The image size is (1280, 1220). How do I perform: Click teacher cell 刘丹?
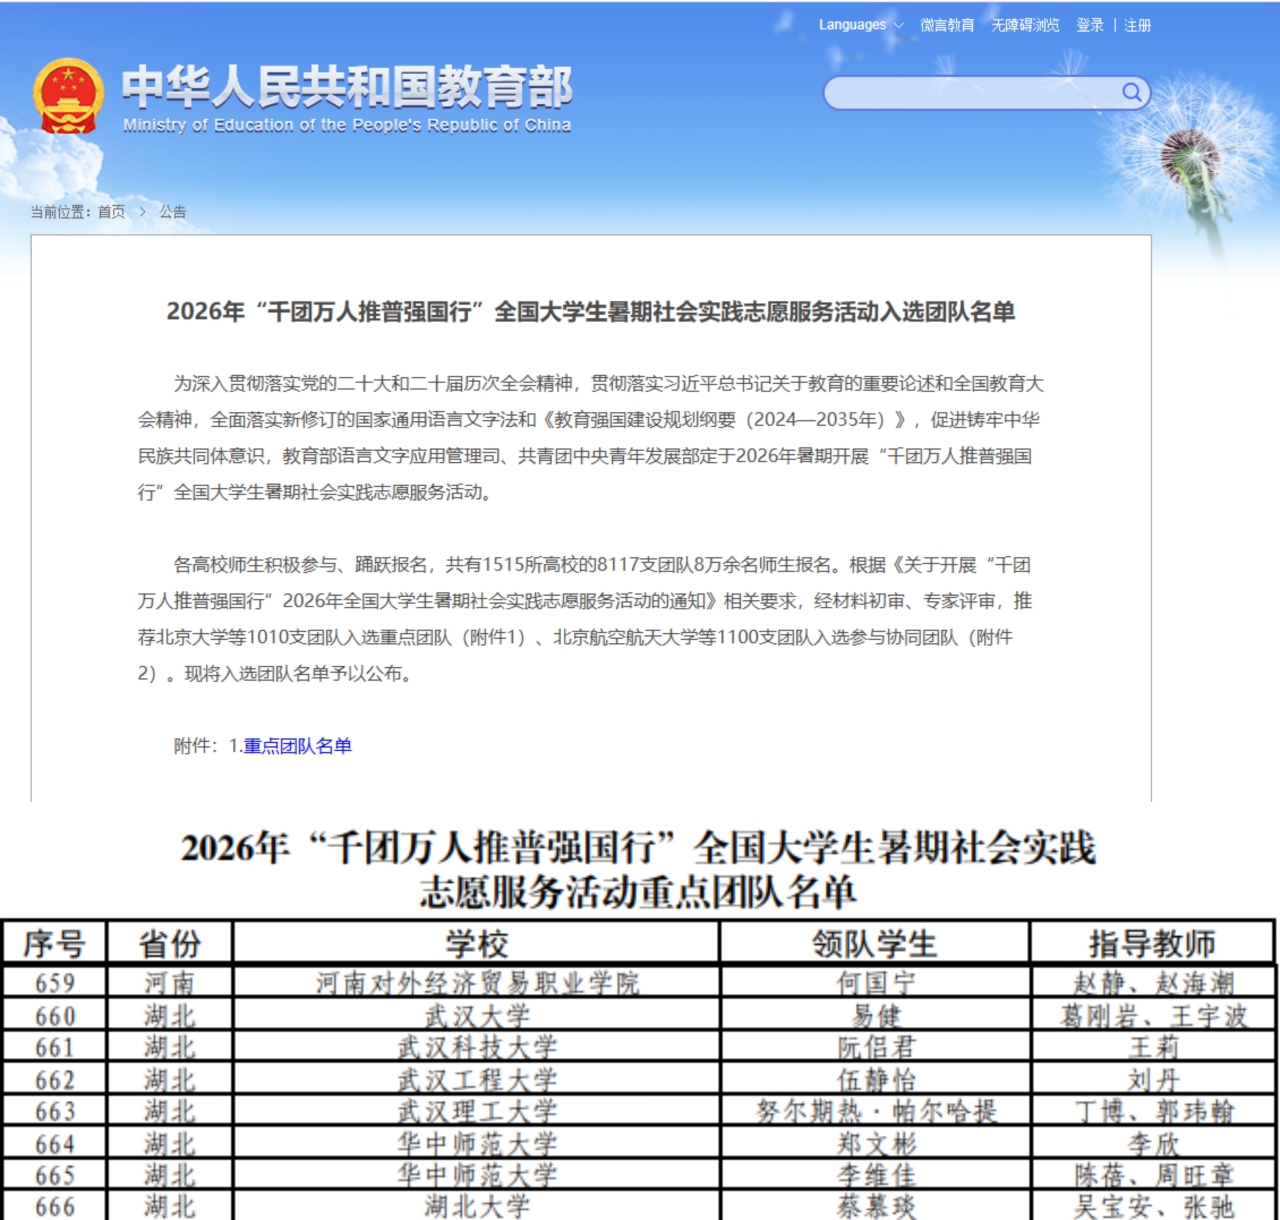[x=1154, y=1080]
